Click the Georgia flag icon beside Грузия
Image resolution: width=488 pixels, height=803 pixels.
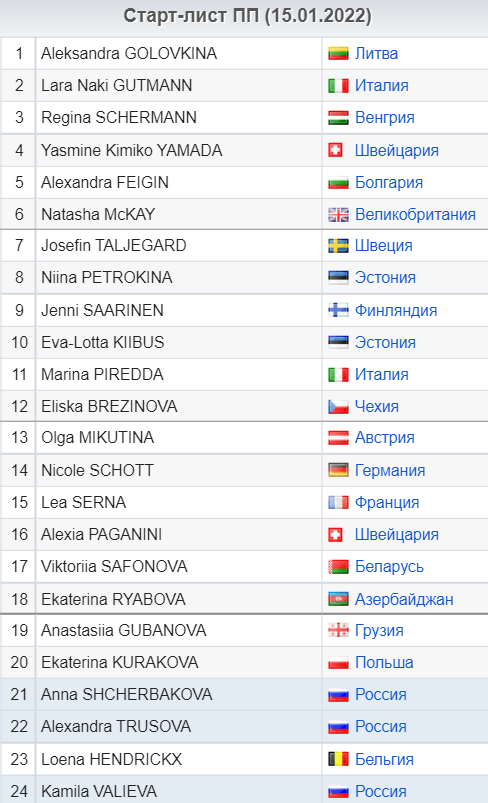338,630
